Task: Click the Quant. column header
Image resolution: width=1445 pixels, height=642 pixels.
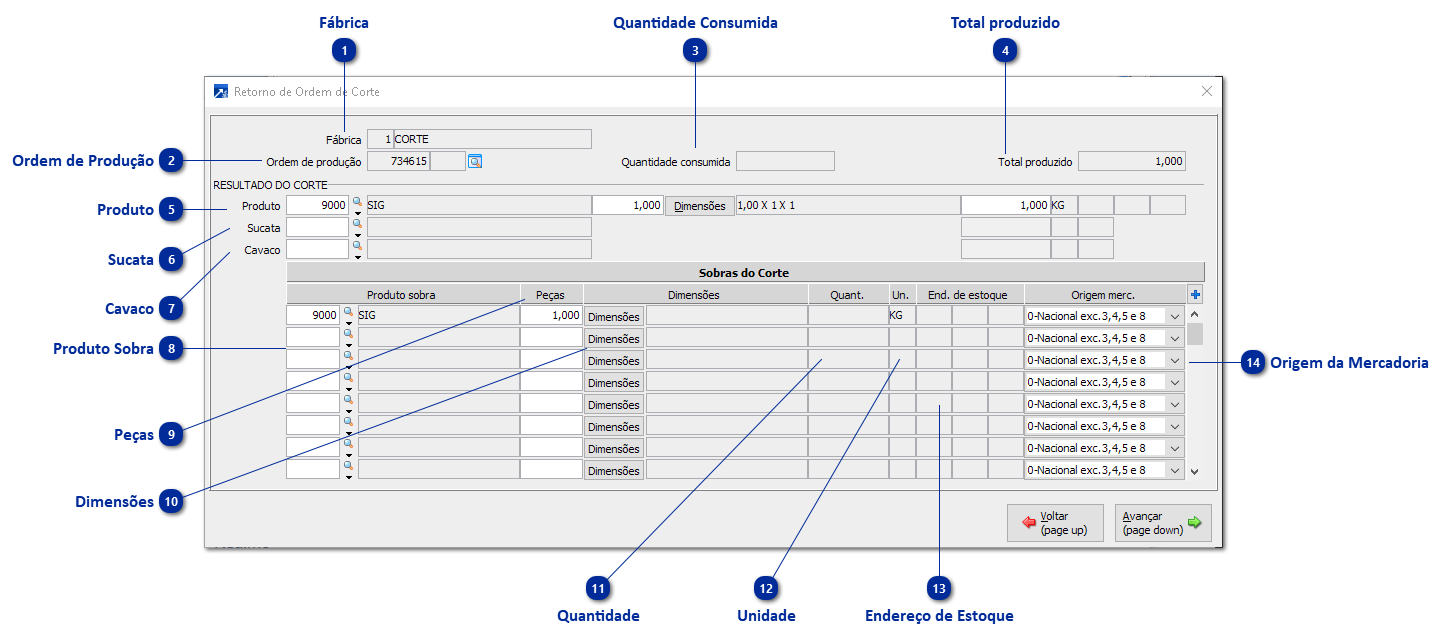Action: point(848,295)
